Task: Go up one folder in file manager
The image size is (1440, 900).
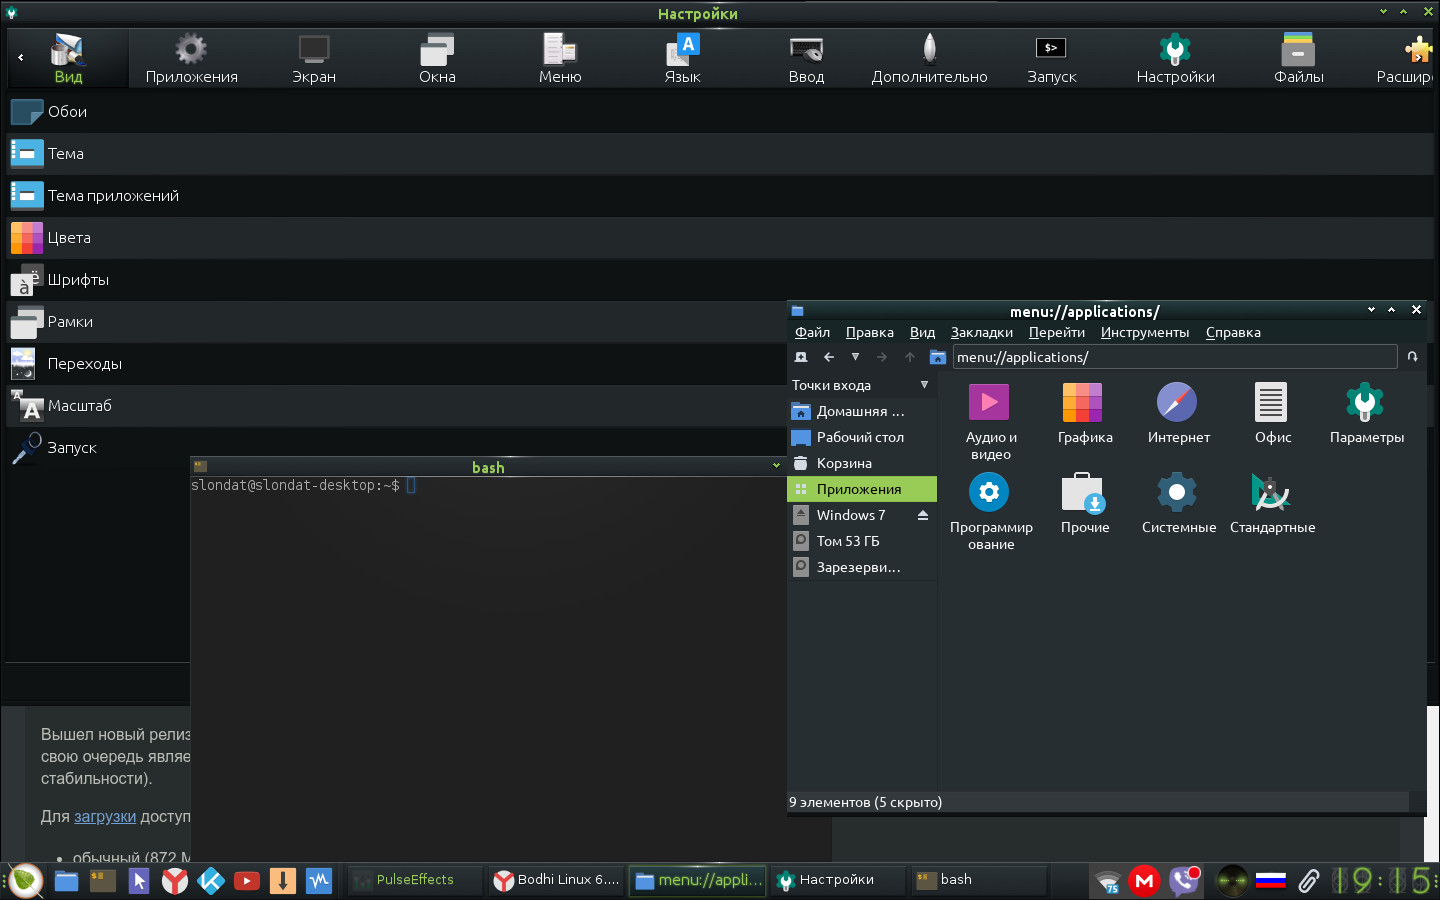Action: [910, 357]
